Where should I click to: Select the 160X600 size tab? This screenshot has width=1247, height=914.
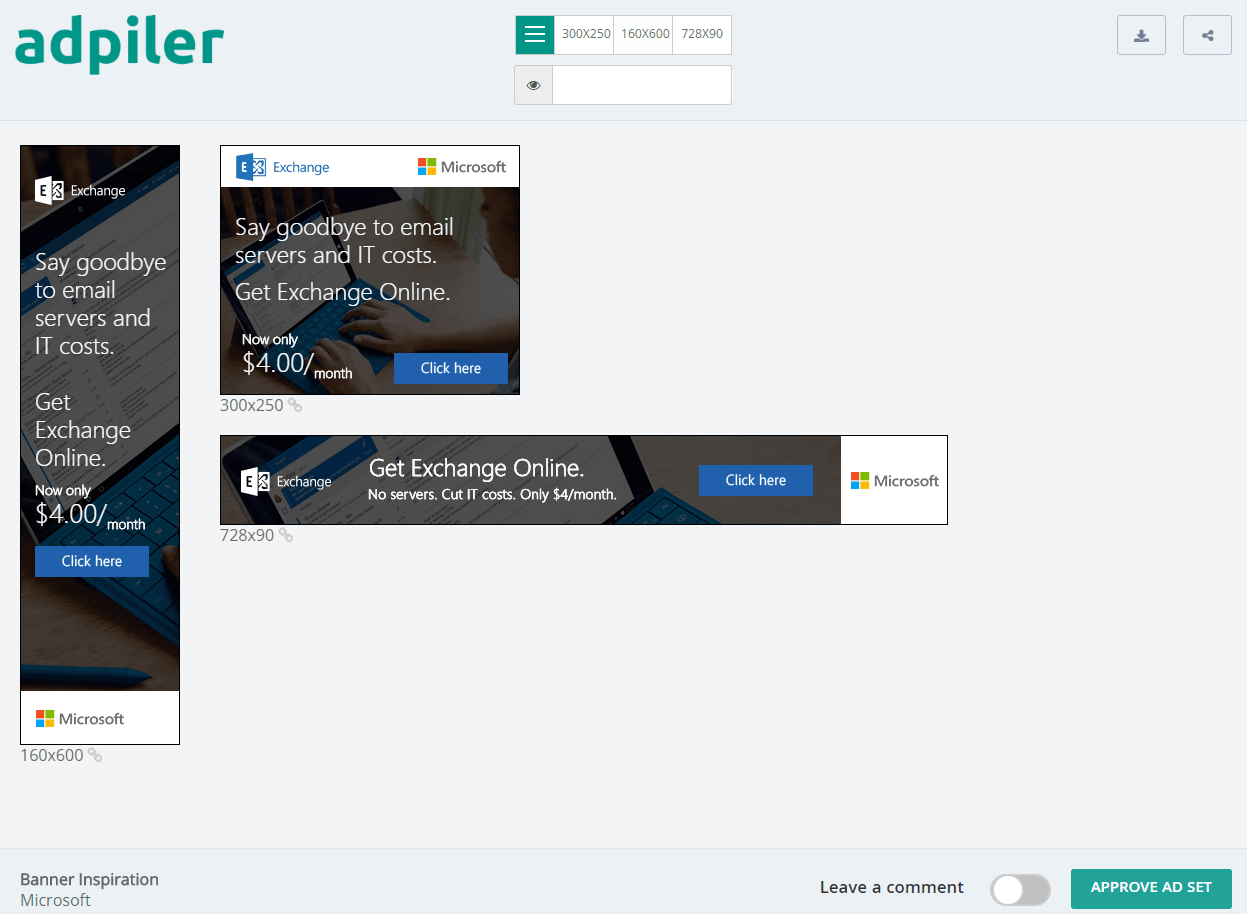(x=644, y=35)
